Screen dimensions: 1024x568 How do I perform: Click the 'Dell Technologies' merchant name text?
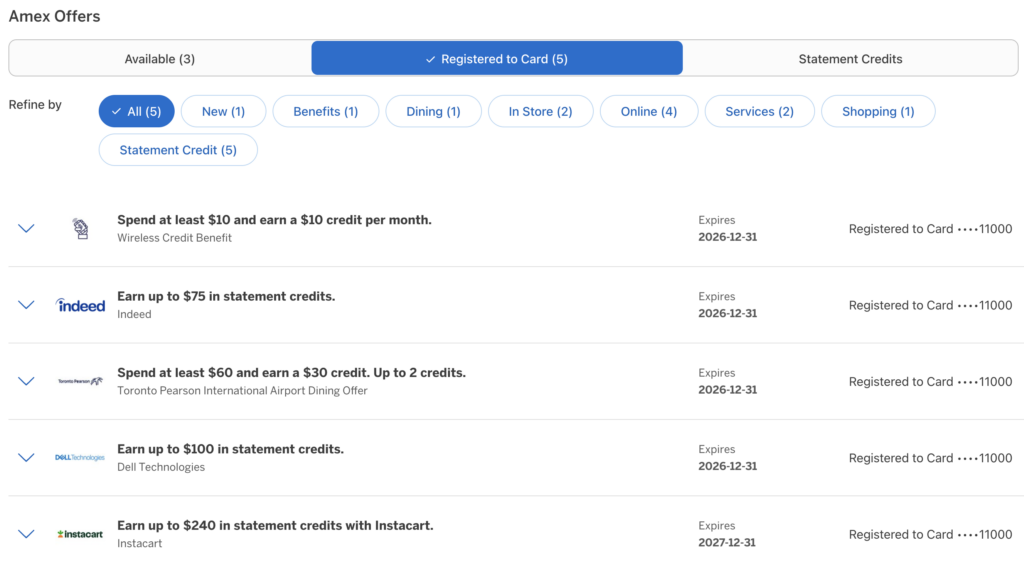(161, 467)
